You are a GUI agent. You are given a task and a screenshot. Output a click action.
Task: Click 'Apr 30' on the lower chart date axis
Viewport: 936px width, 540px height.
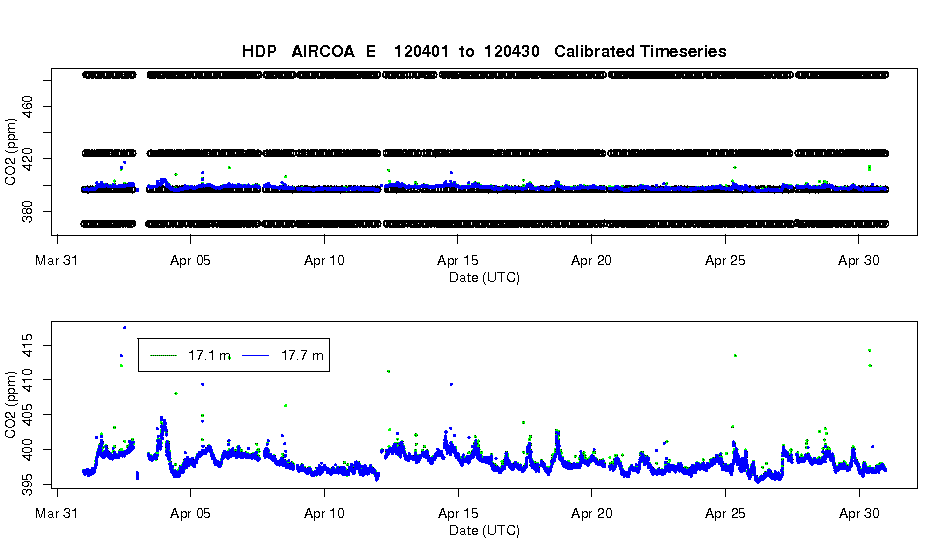point(859,513)
